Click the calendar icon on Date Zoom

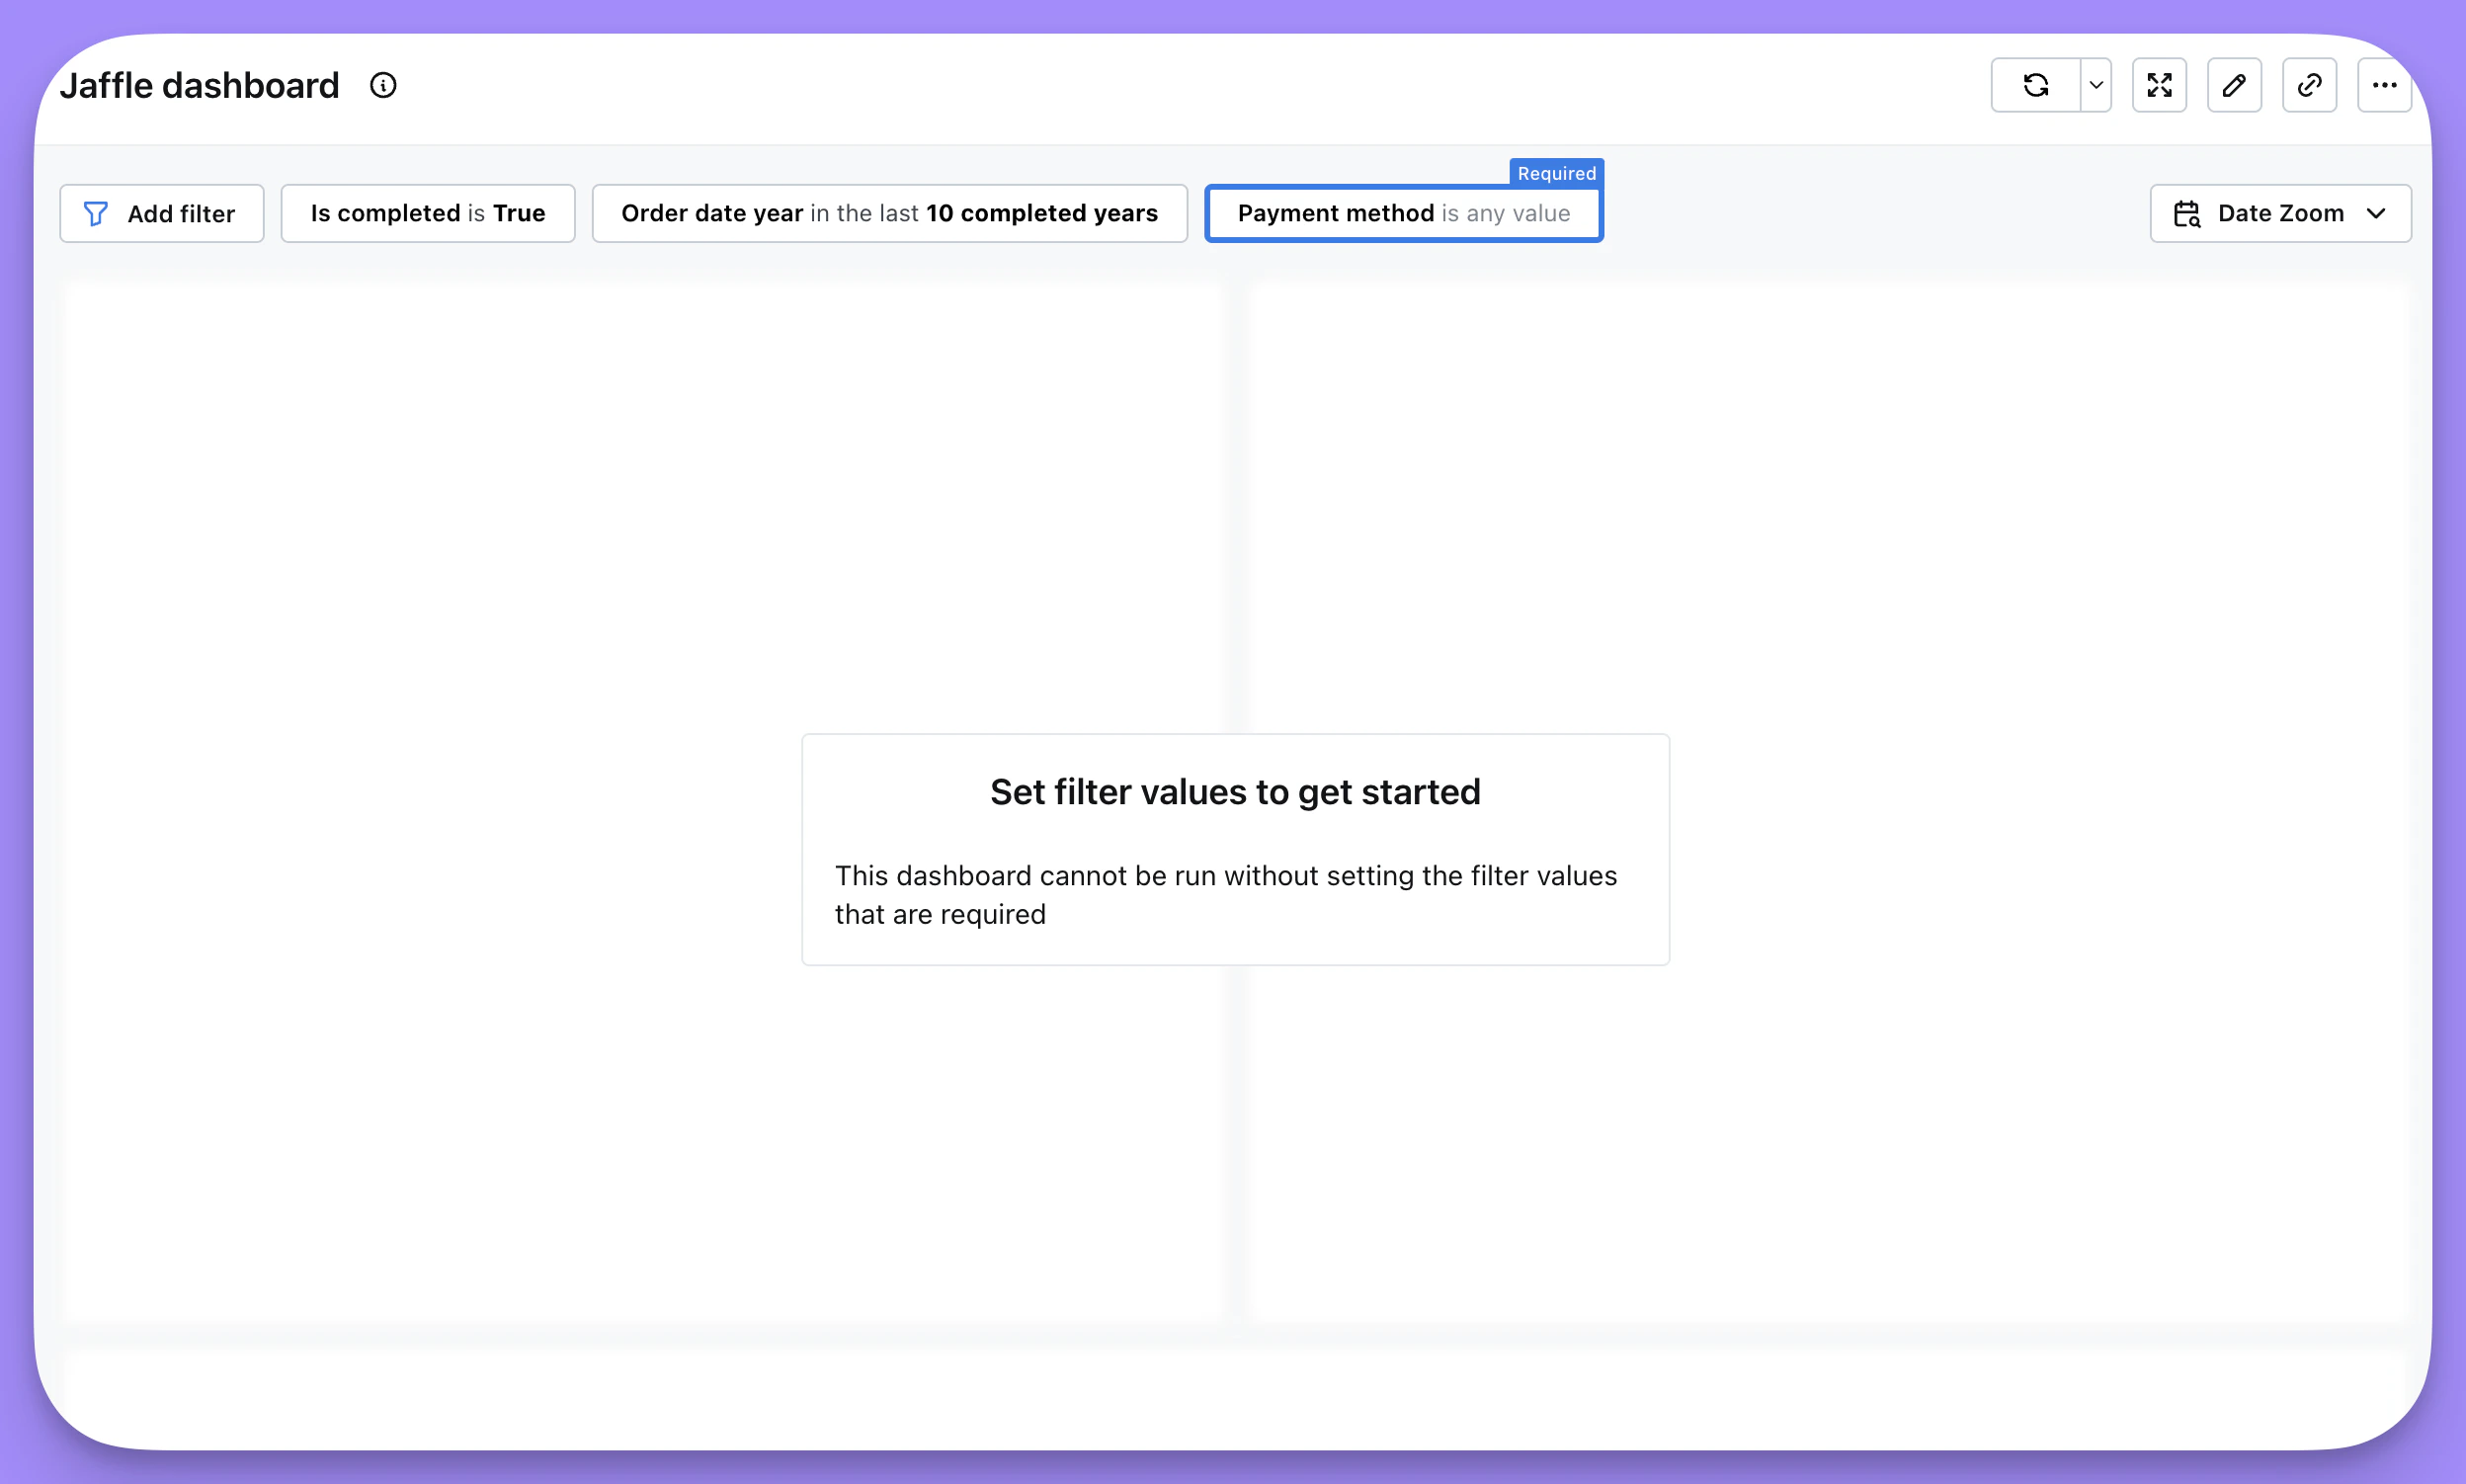(2187, 214)
